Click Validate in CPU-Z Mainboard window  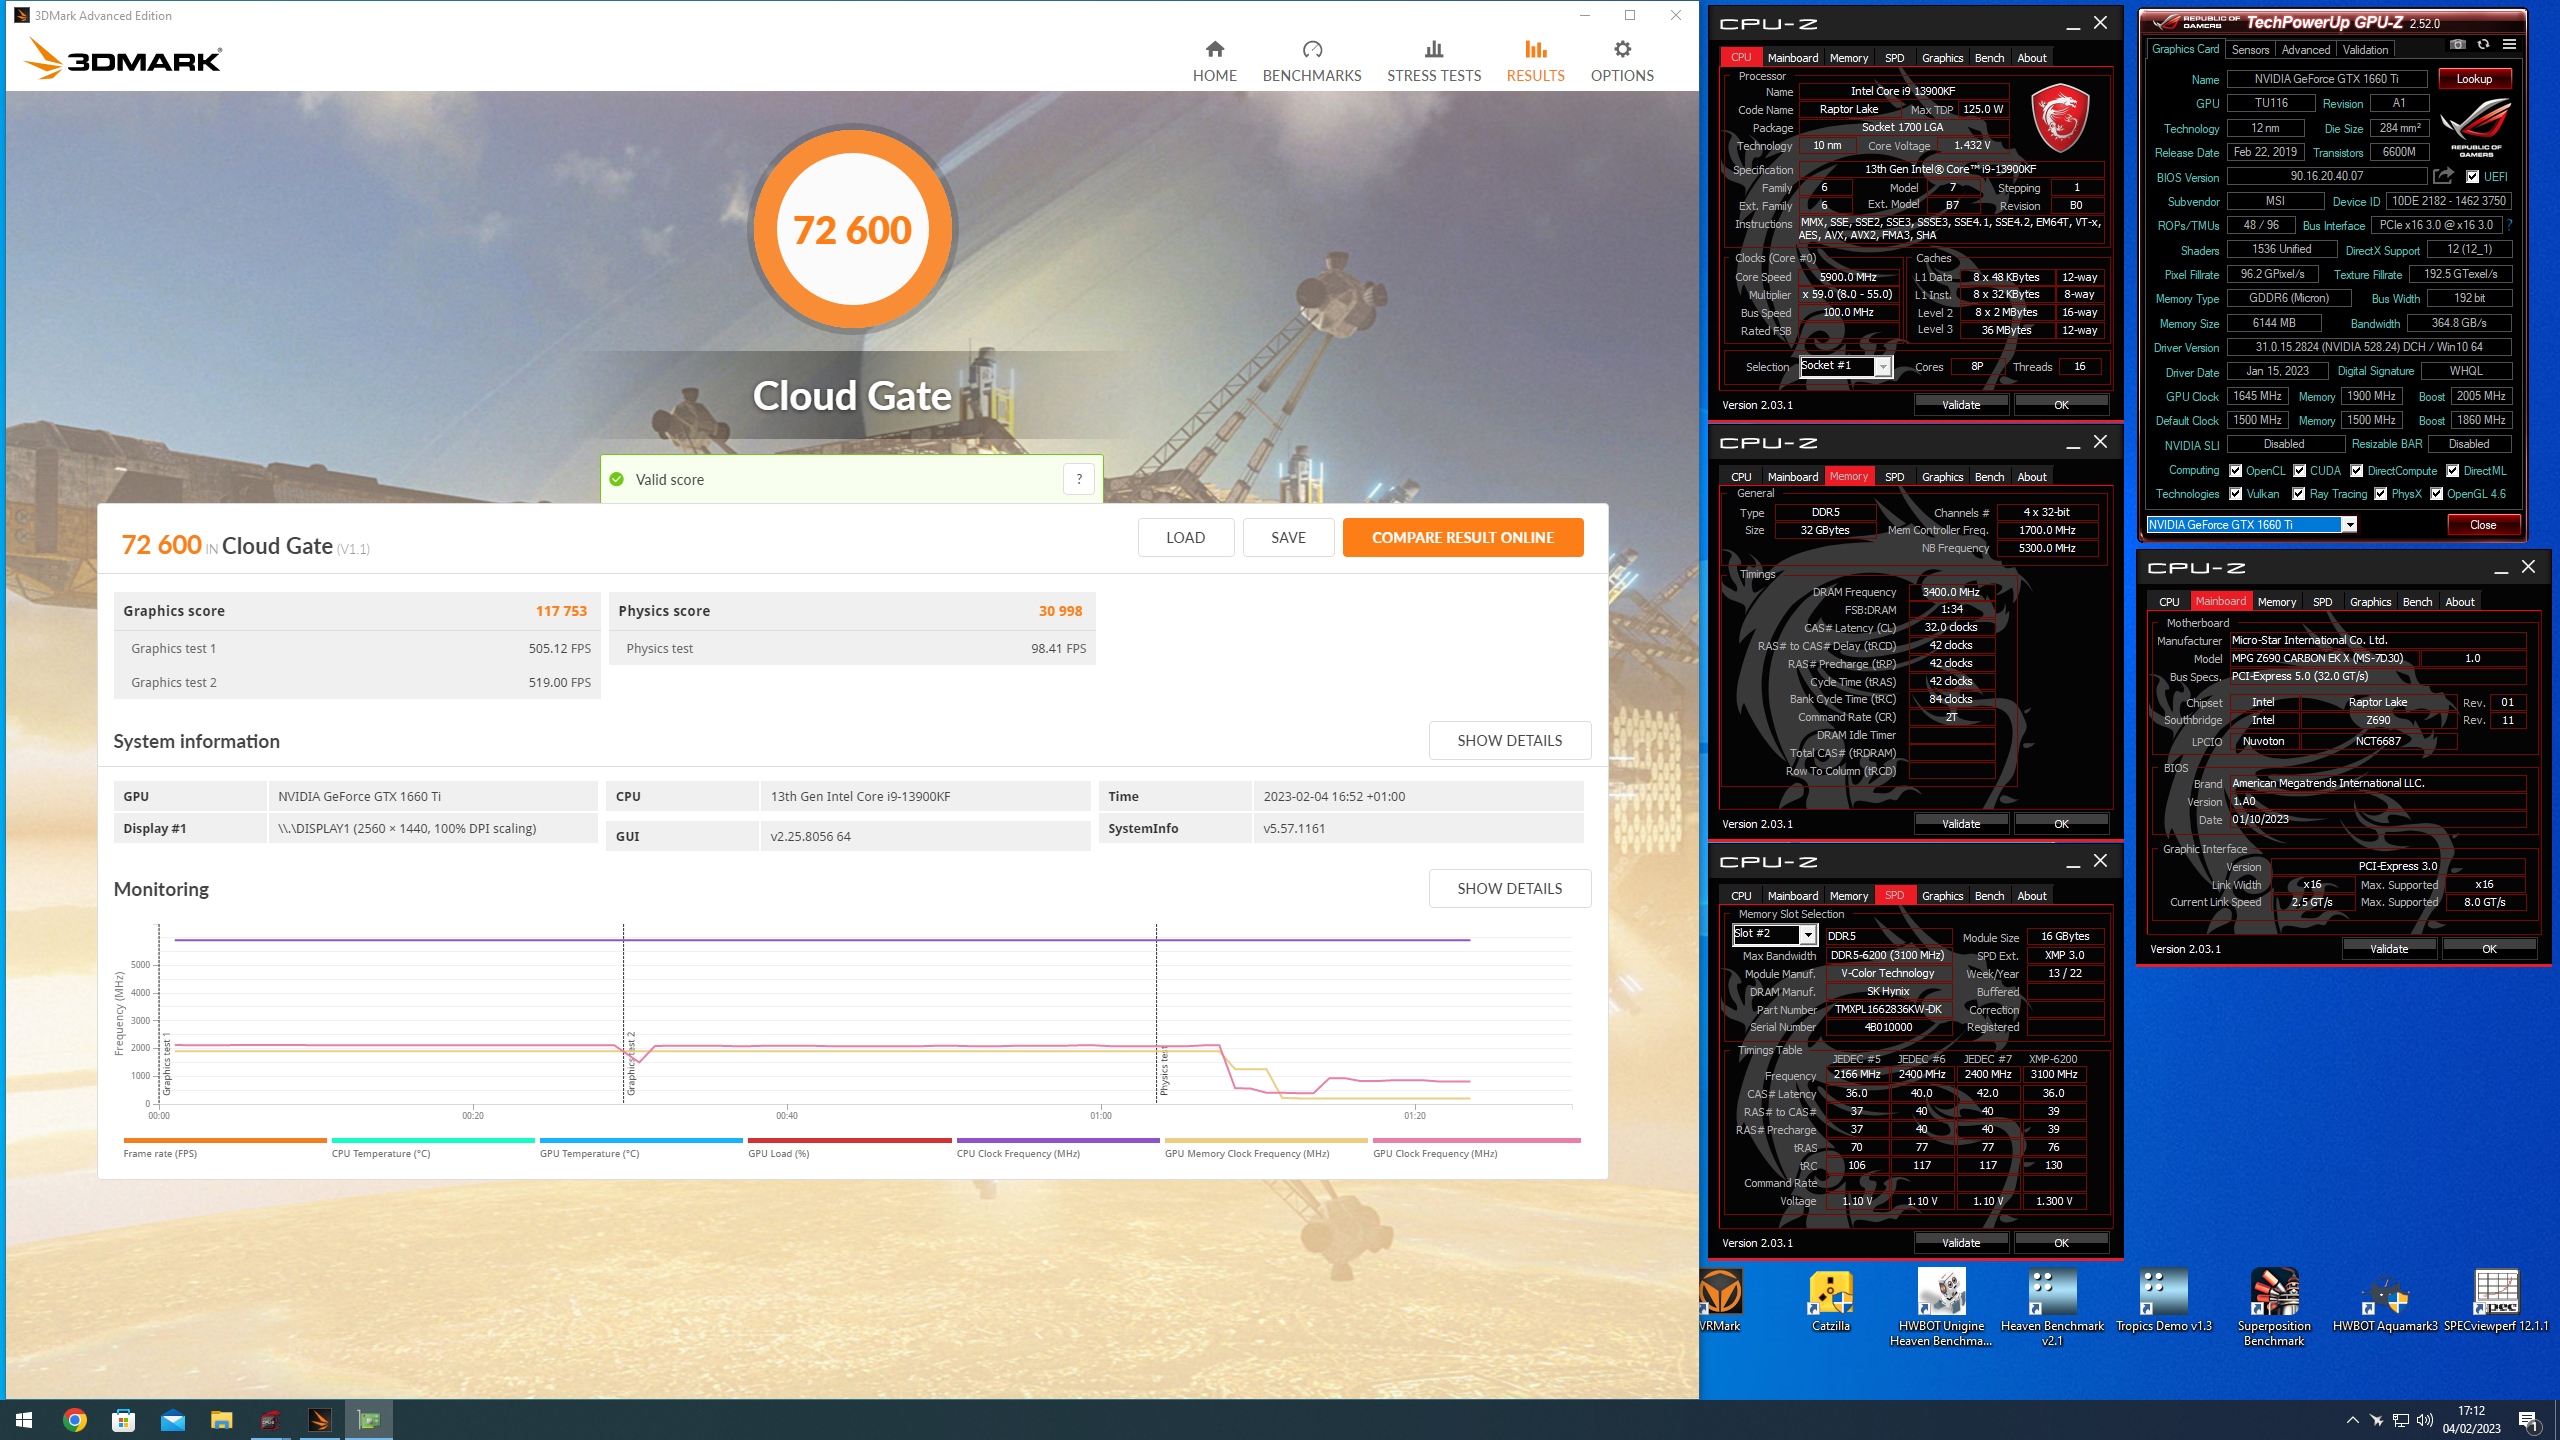[x=2389, y=949]
